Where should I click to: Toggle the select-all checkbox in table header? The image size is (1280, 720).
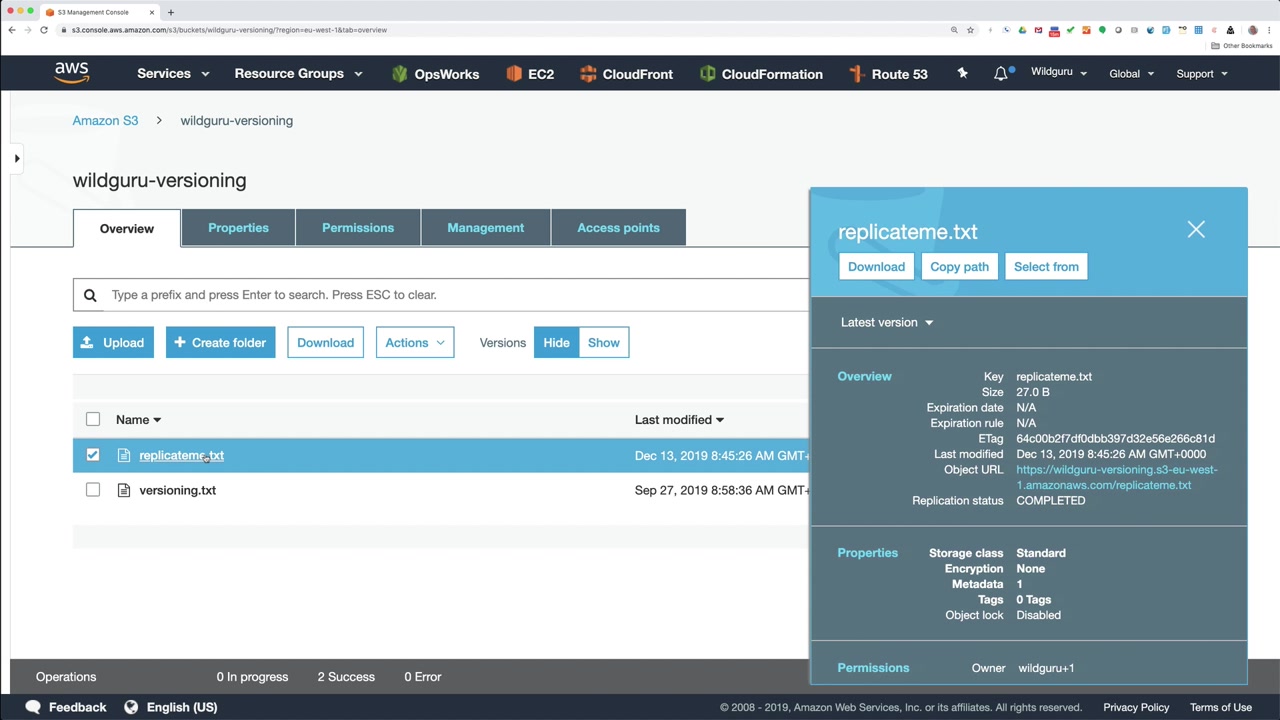pos(93,420)
